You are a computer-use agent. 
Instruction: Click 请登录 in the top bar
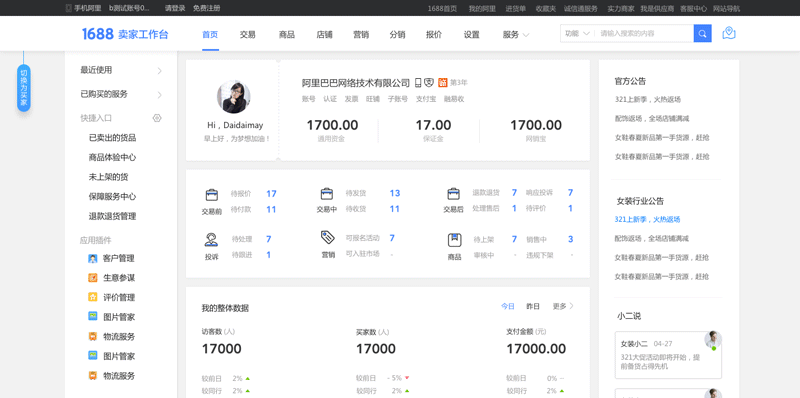pos(175,8)
